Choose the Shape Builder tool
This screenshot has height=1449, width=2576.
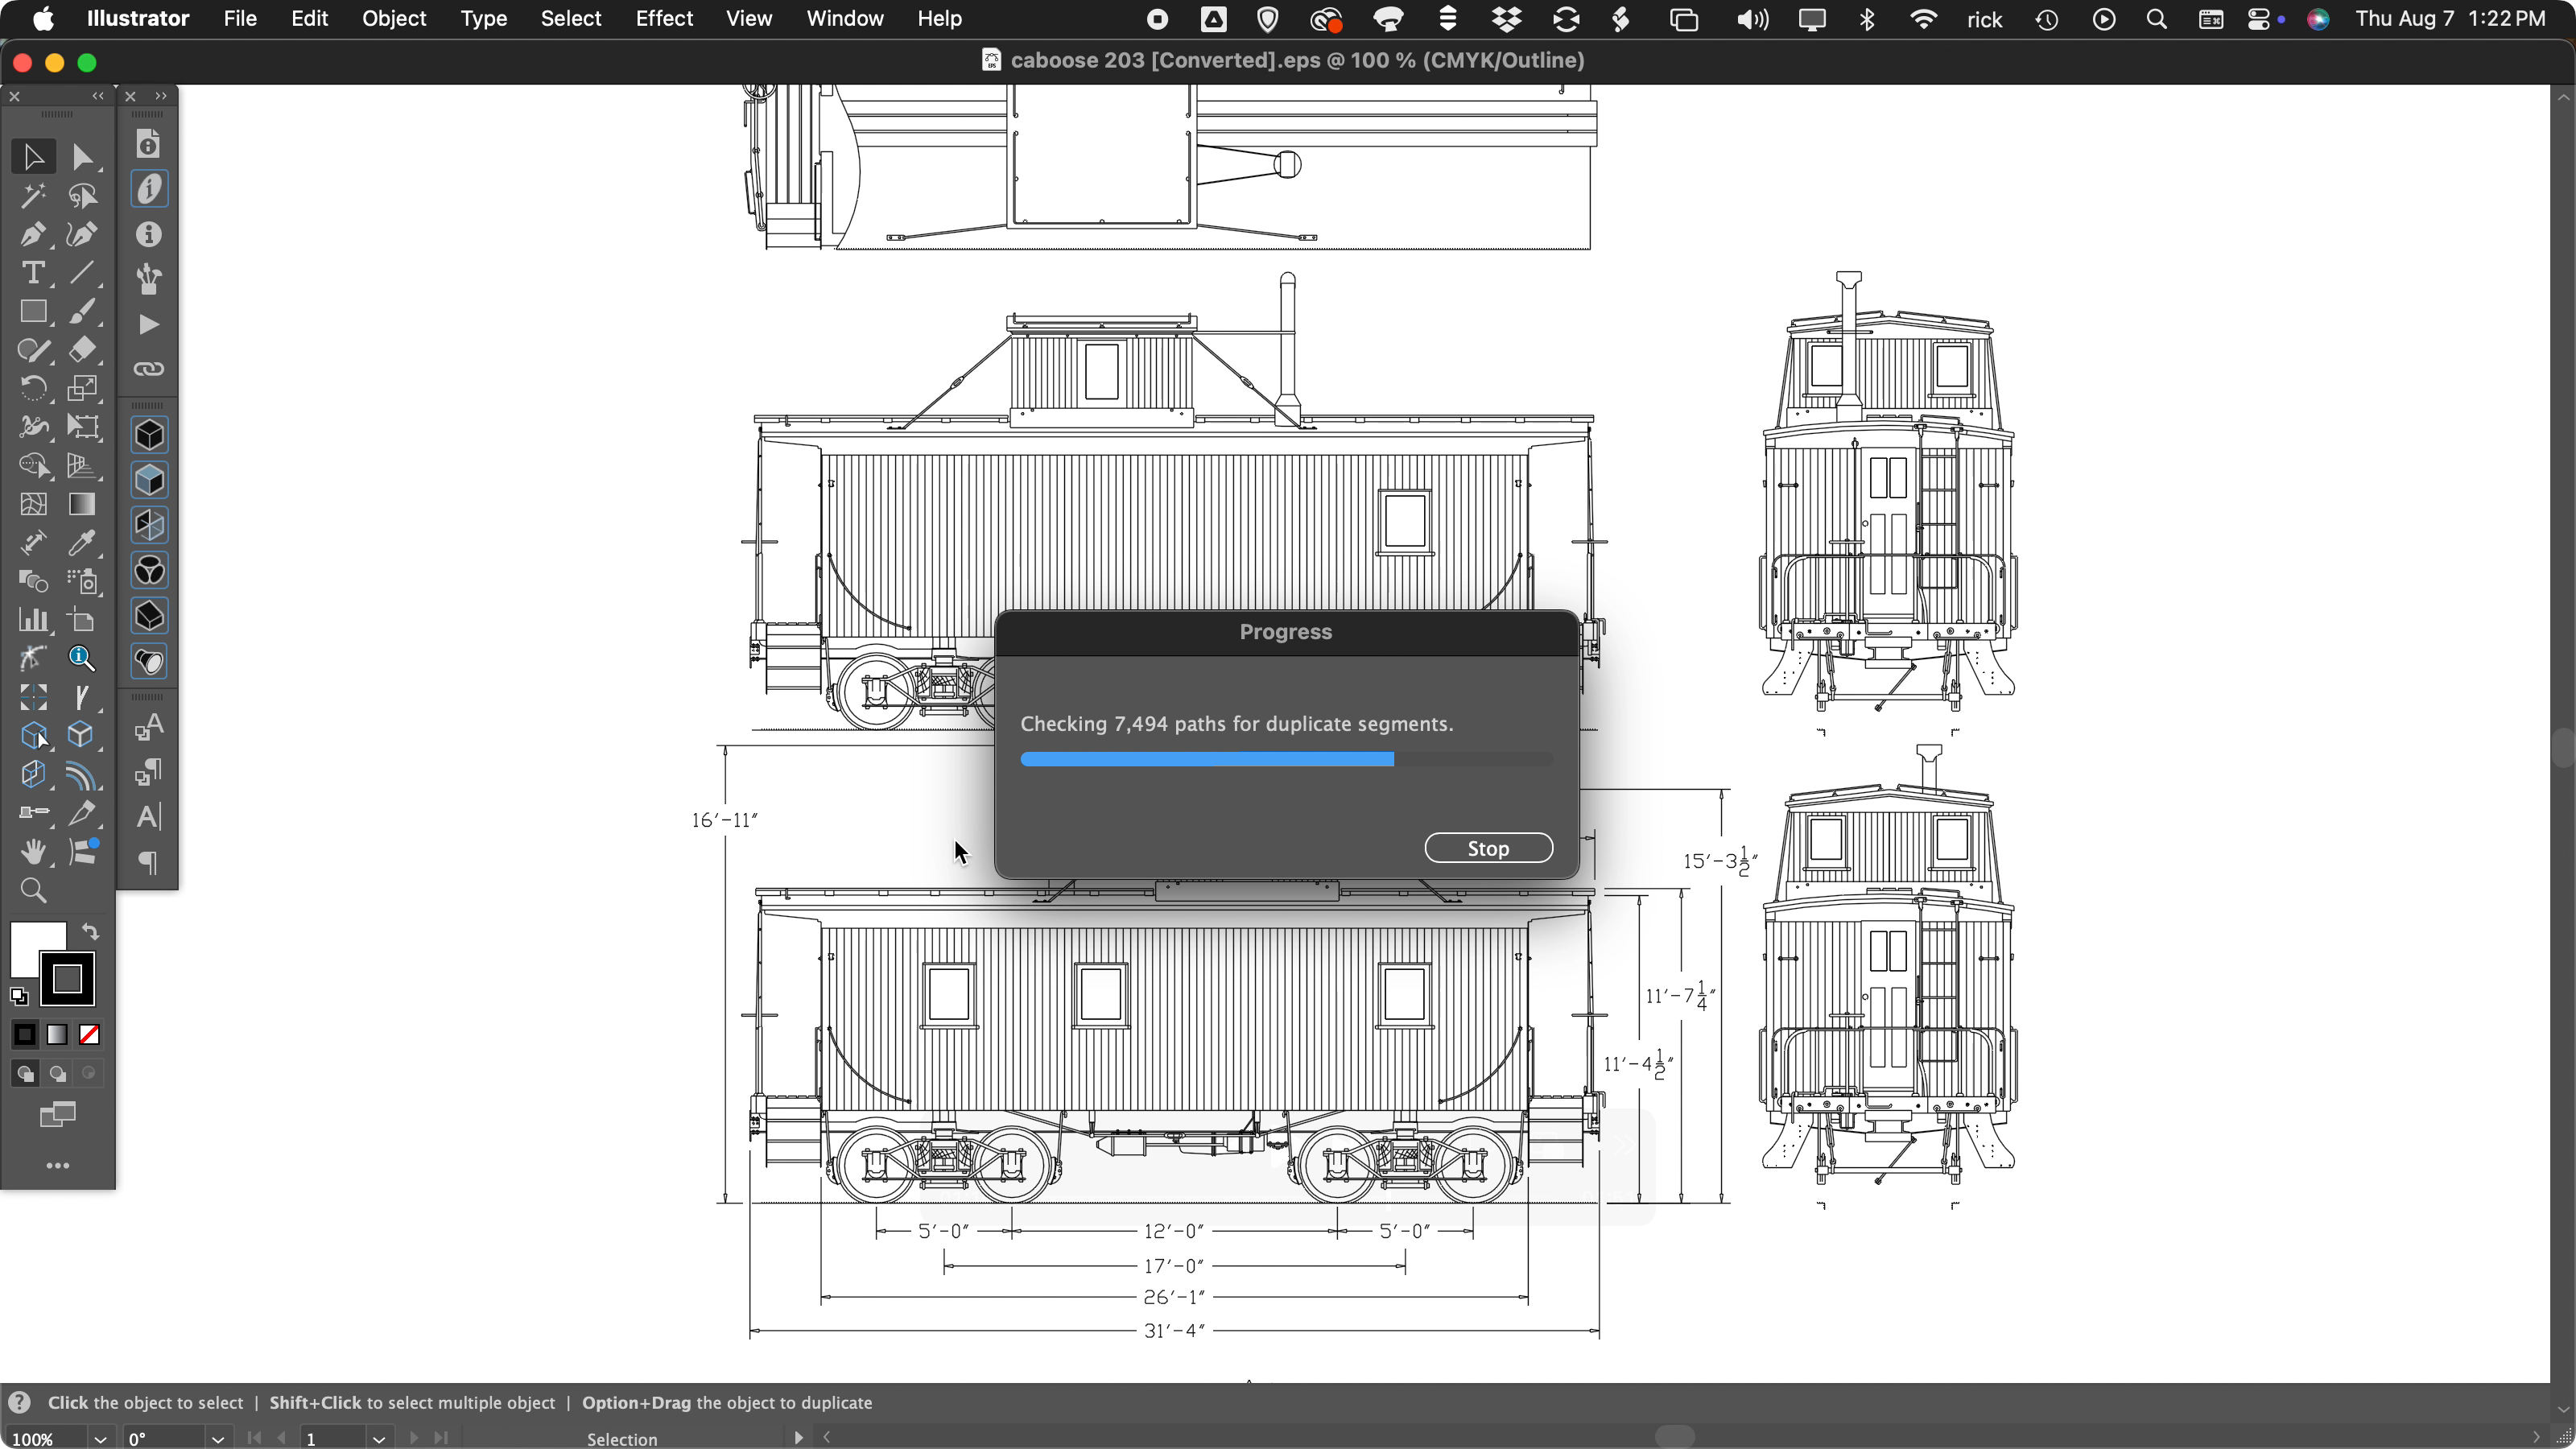pos(33,466)
